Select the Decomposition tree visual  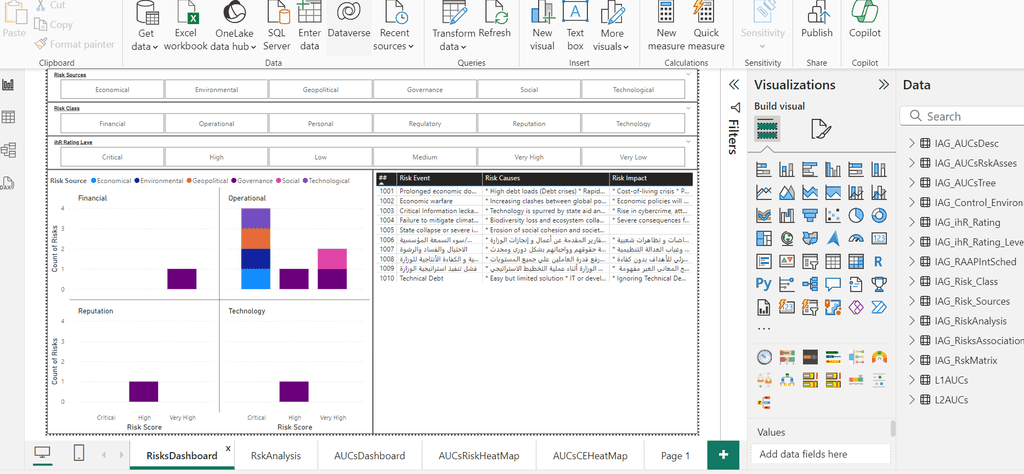click(x=810, y=283)
